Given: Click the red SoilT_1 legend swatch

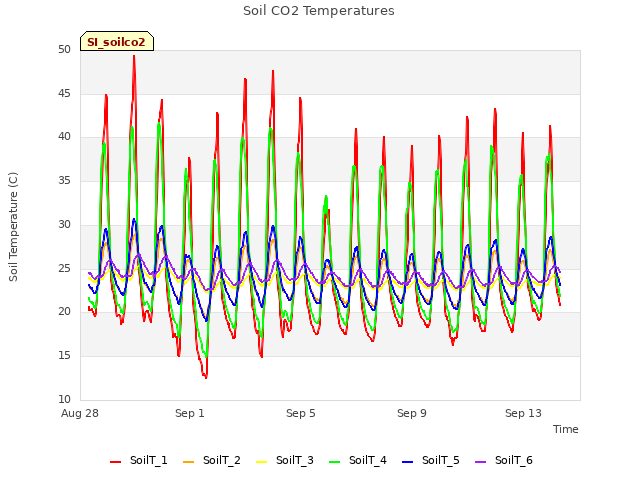Looking at the screenshot, I should click(116, 462).
